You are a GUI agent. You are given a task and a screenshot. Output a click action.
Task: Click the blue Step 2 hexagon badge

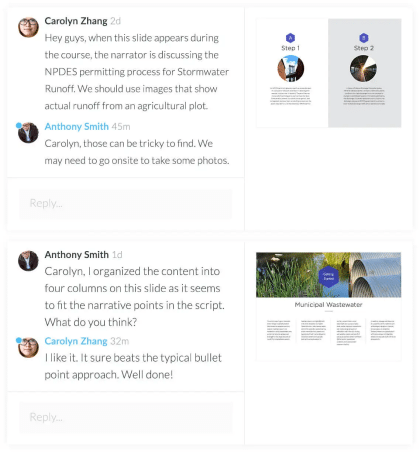pos(364,38)
